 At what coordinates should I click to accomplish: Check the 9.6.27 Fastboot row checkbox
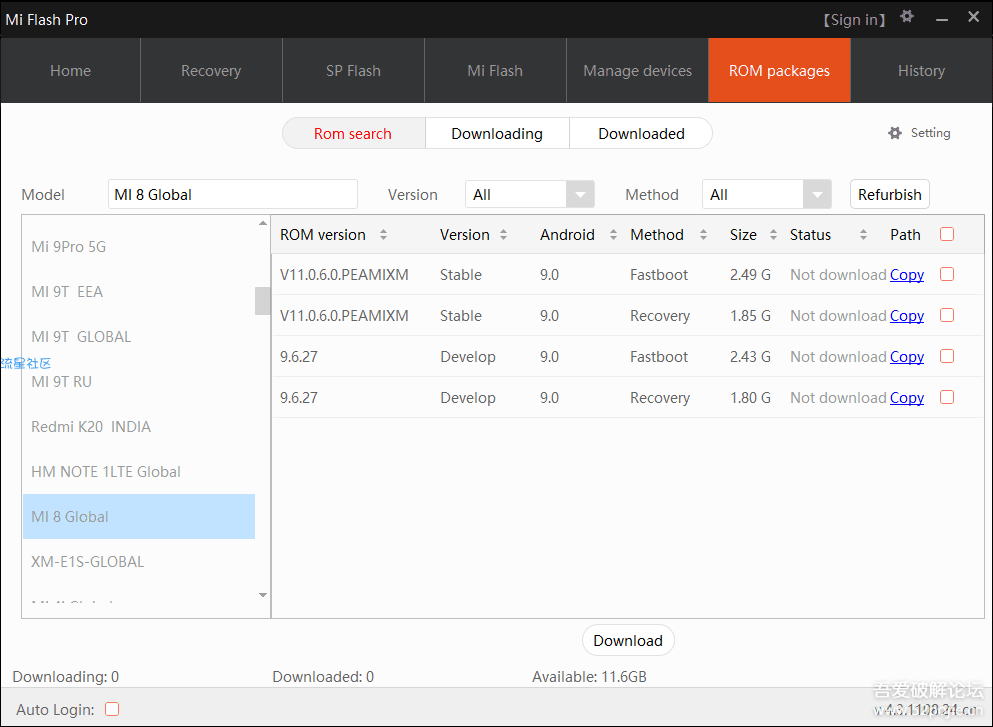[x=947, y=357]
